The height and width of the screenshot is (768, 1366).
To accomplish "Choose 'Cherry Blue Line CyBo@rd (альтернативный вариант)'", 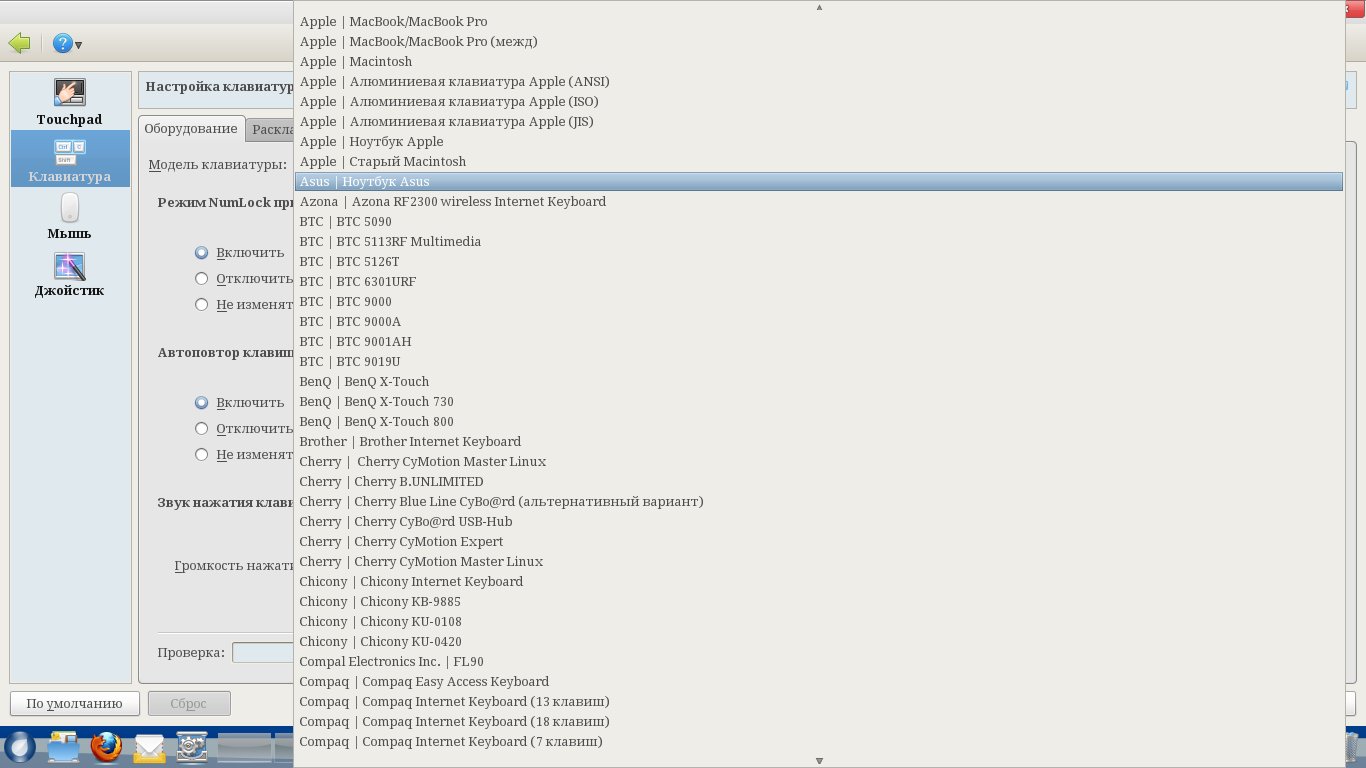I will point(819,502).
